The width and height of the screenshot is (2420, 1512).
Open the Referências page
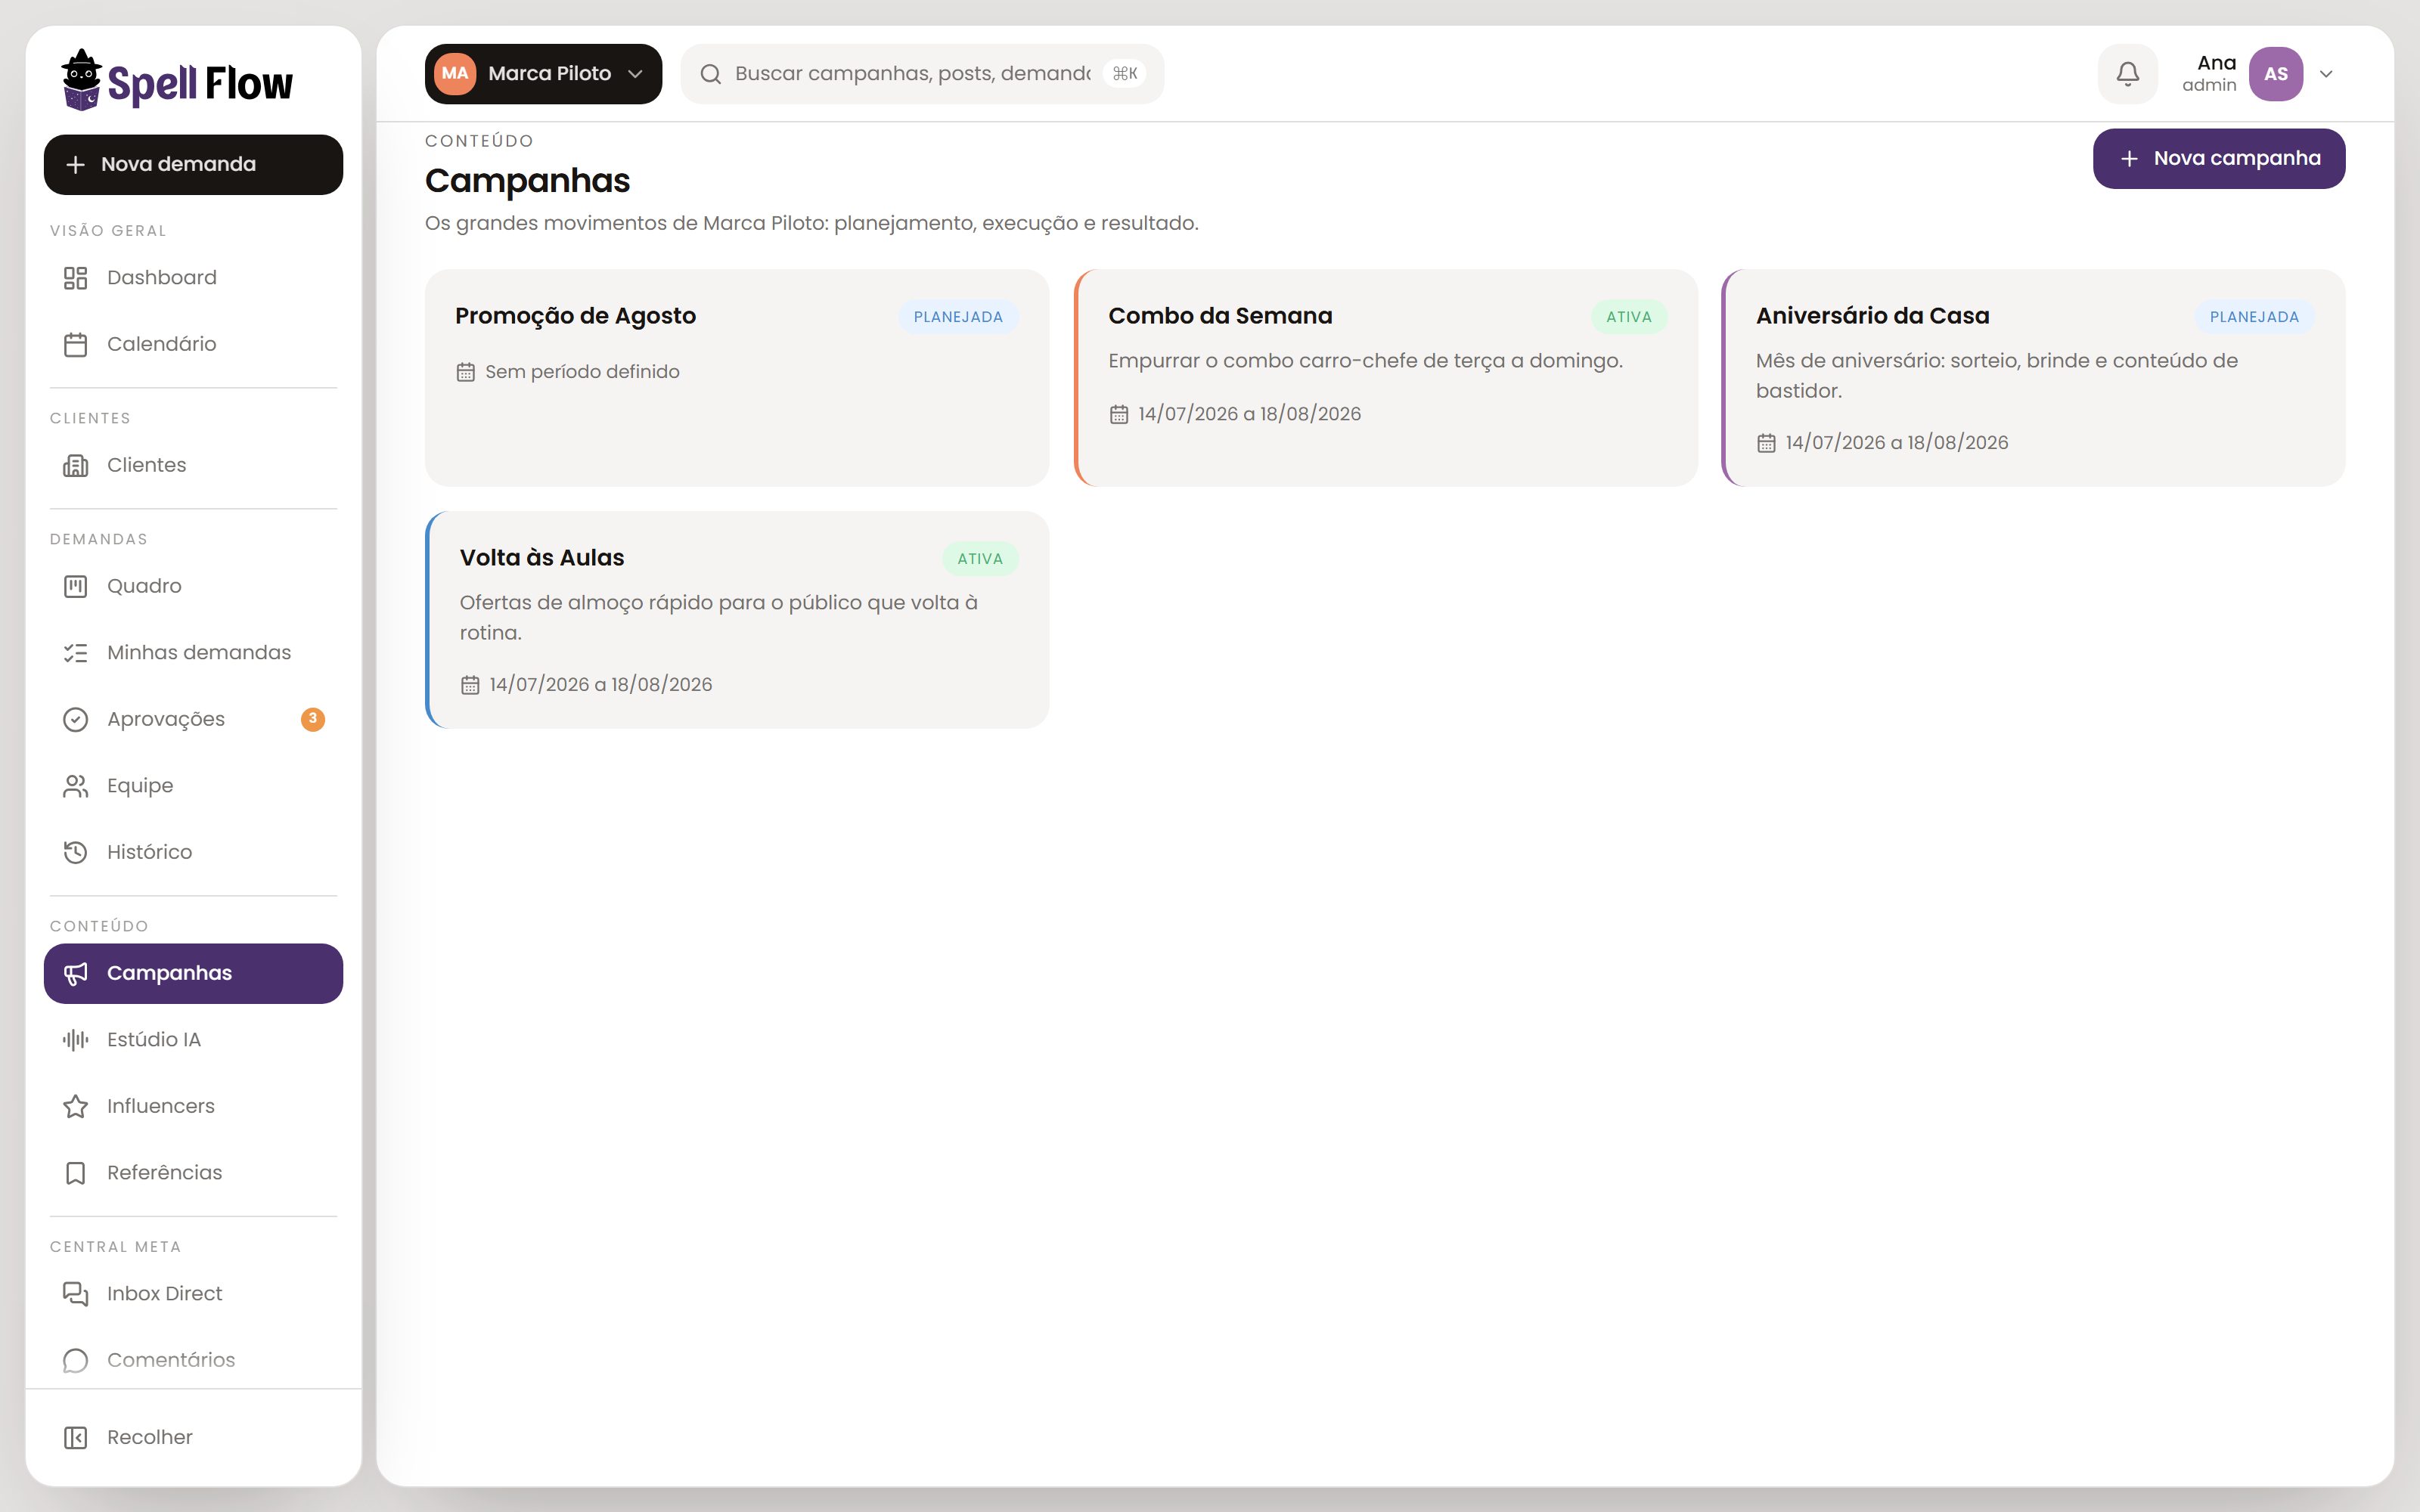[x=193, y=1173]
